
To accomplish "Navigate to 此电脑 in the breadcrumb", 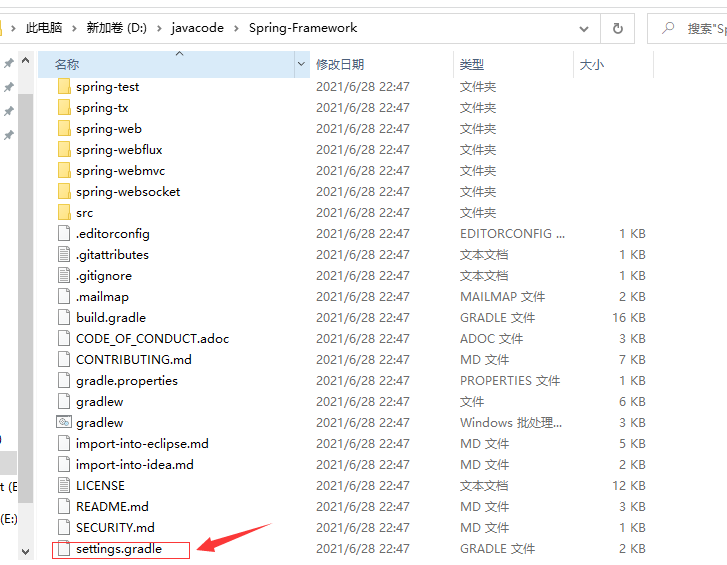I will click(x=44, y=28).
